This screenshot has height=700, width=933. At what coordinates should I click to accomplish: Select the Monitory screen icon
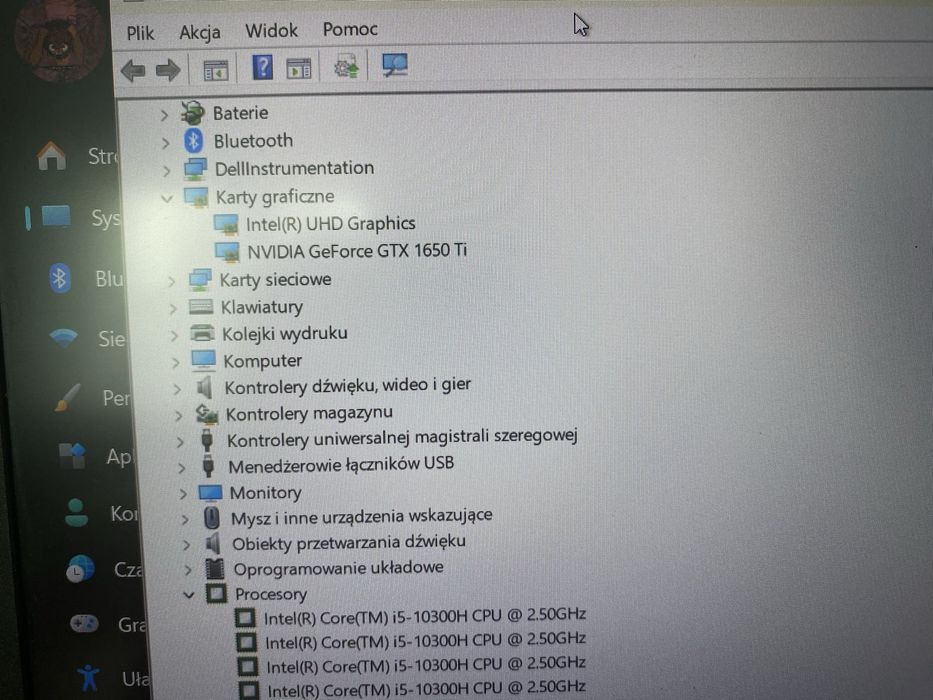coord(211,493)
